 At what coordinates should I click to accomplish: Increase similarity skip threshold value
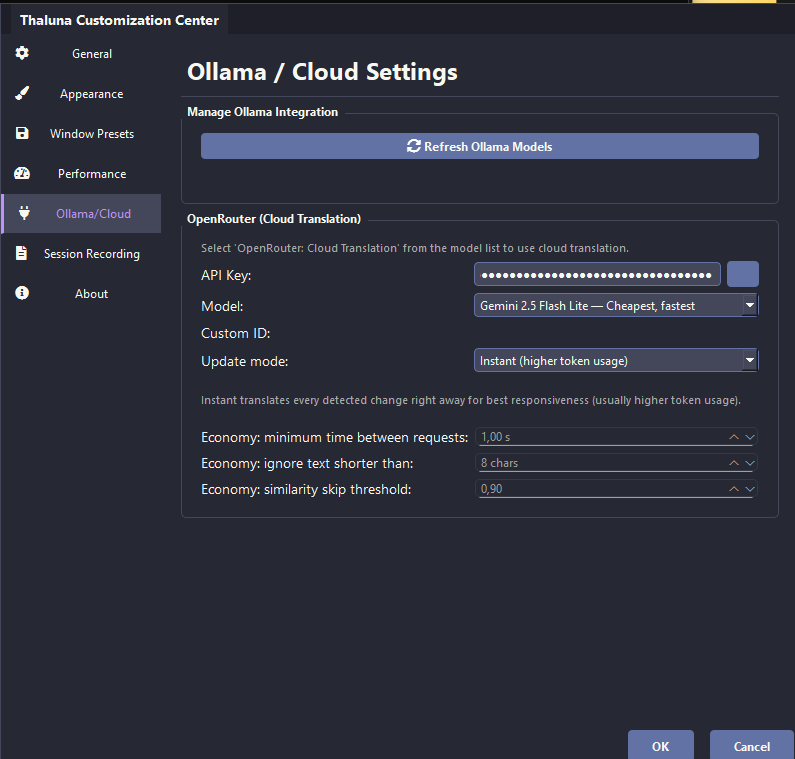click(x=734, y=489)
